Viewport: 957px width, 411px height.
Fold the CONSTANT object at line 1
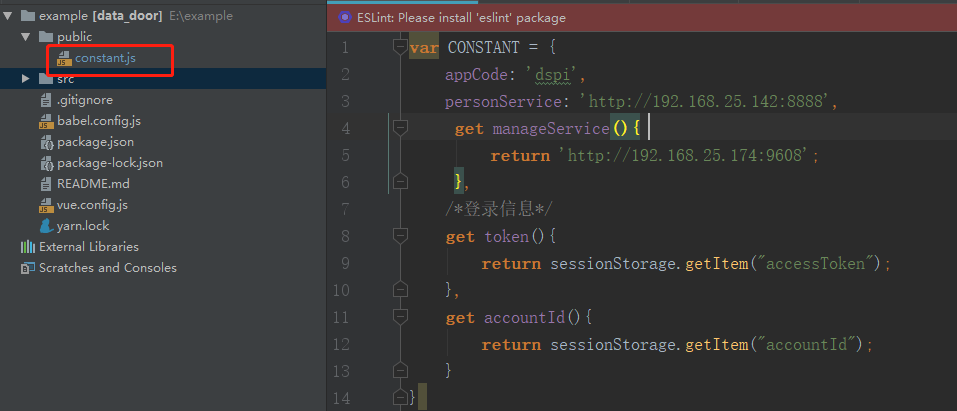400,47
